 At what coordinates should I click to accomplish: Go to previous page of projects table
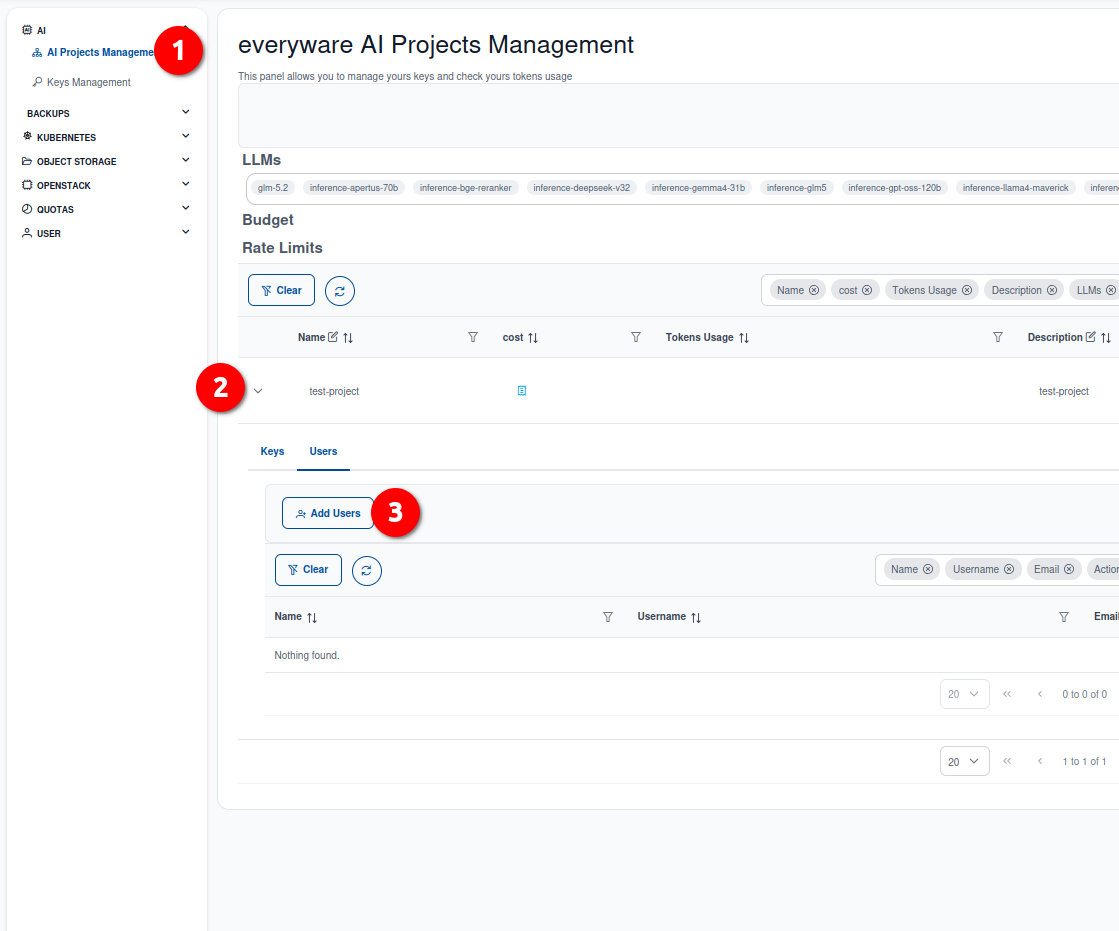click(x=1040, y=761)
